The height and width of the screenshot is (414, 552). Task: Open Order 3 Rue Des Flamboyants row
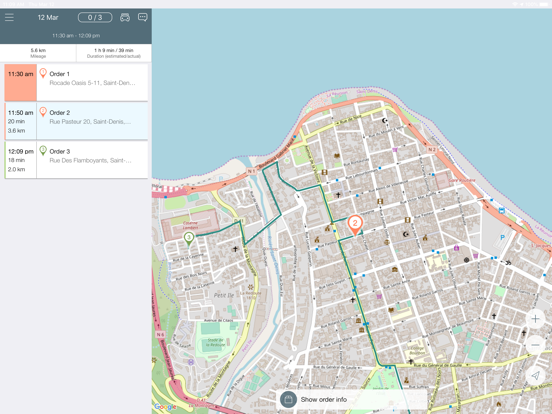click(76, 160)
